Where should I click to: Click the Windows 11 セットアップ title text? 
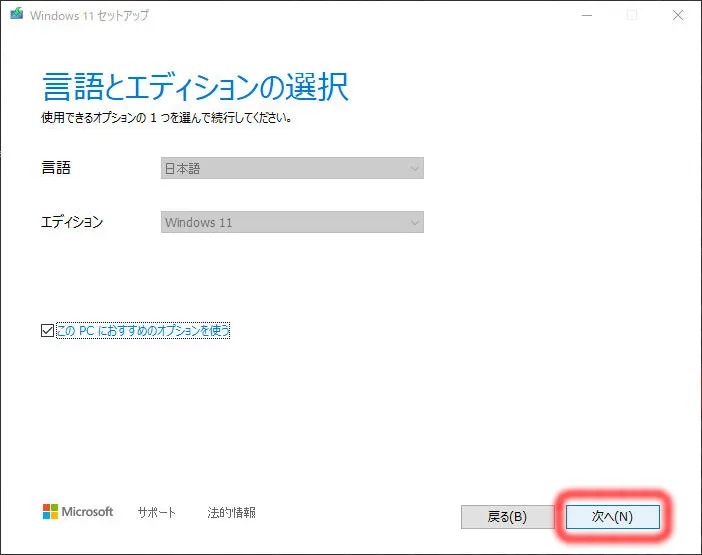tap(89, 15)
